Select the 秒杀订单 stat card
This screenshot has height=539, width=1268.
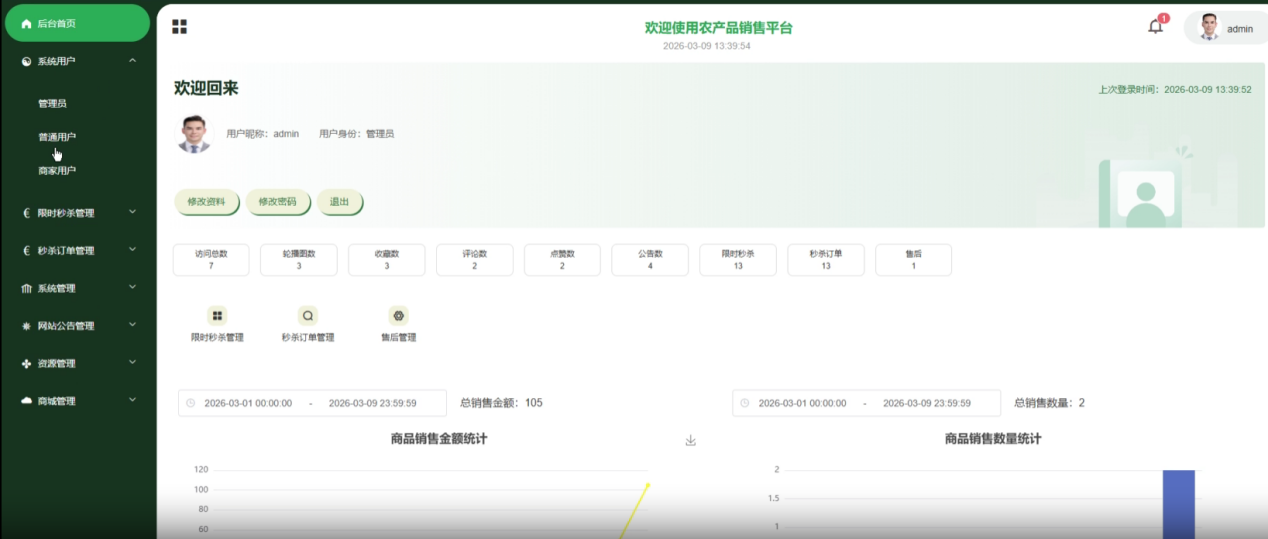click(826, 260)
